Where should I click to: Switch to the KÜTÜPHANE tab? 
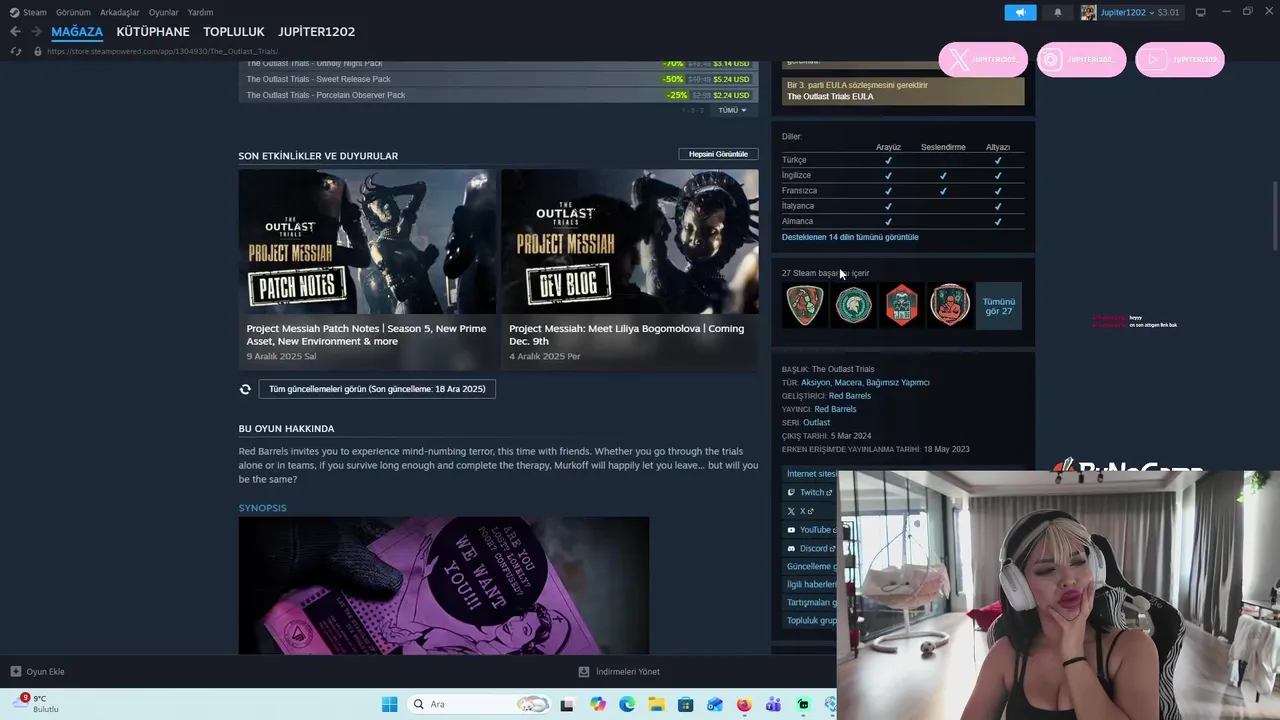[153, 32]
